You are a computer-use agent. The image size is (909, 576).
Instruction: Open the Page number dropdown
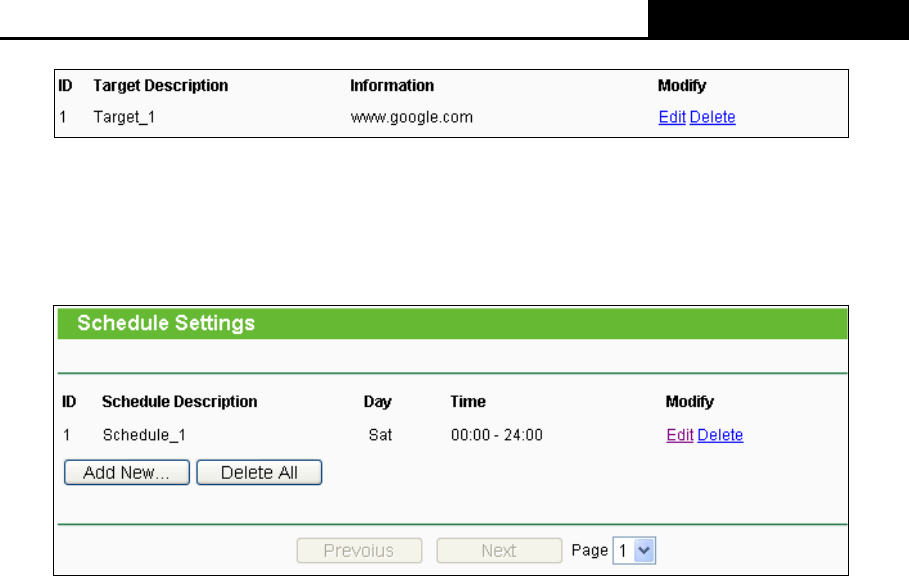pos(634,551)
